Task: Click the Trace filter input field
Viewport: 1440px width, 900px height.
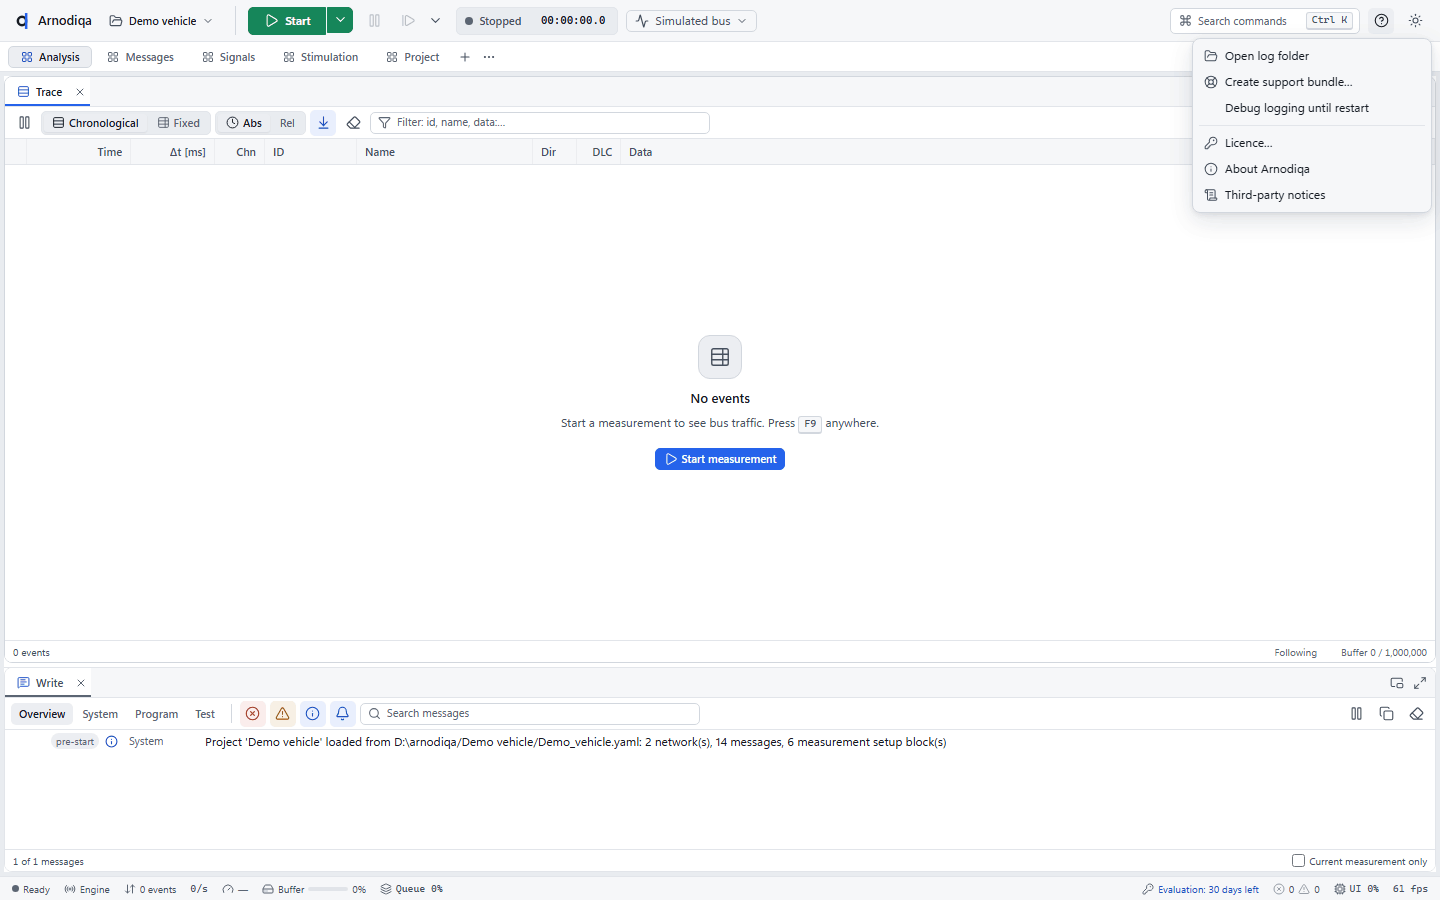Action: [540, 123]
